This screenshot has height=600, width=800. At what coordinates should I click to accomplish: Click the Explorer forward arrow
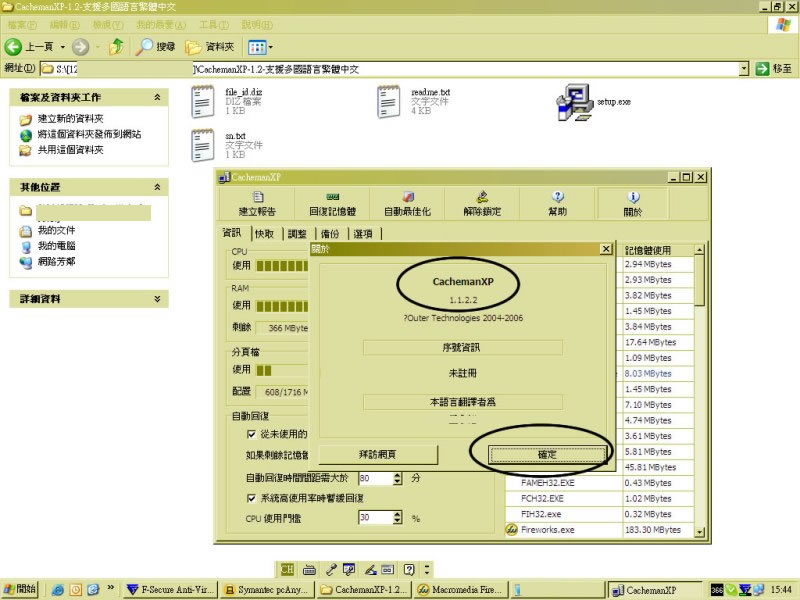(80, 47)
